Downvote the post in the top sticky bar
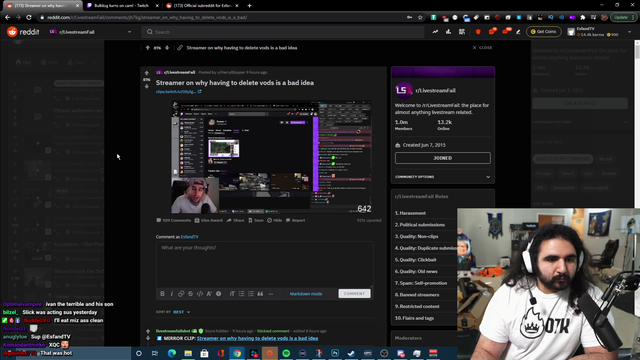Viewport: 640px width, 360px height. [167, 48]
